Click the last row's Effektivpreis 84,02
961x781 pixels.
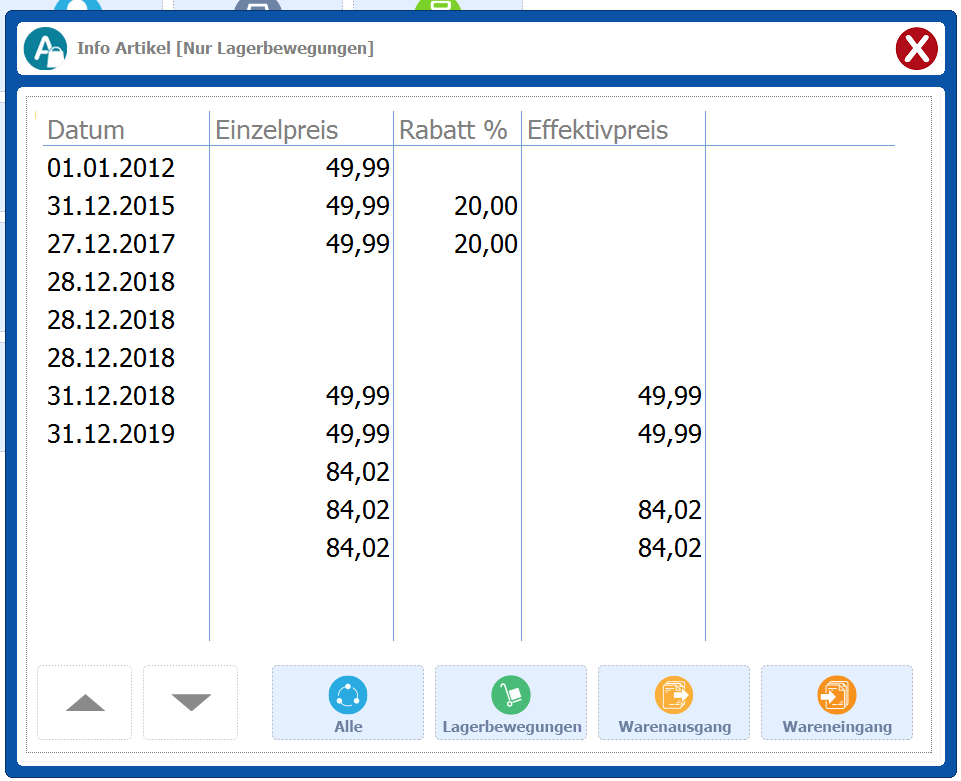670,548
